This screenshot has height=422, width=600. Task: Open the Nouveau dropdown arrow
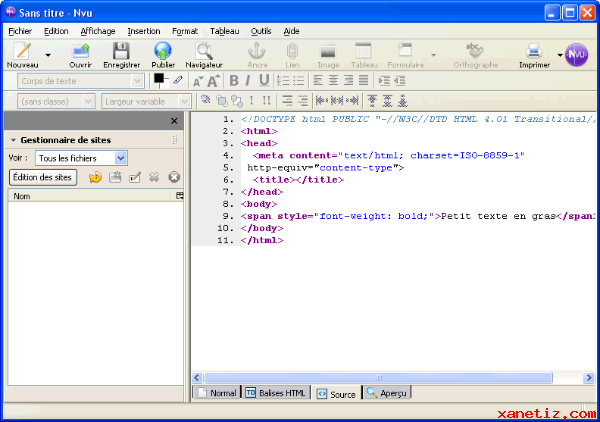(48, 55)
